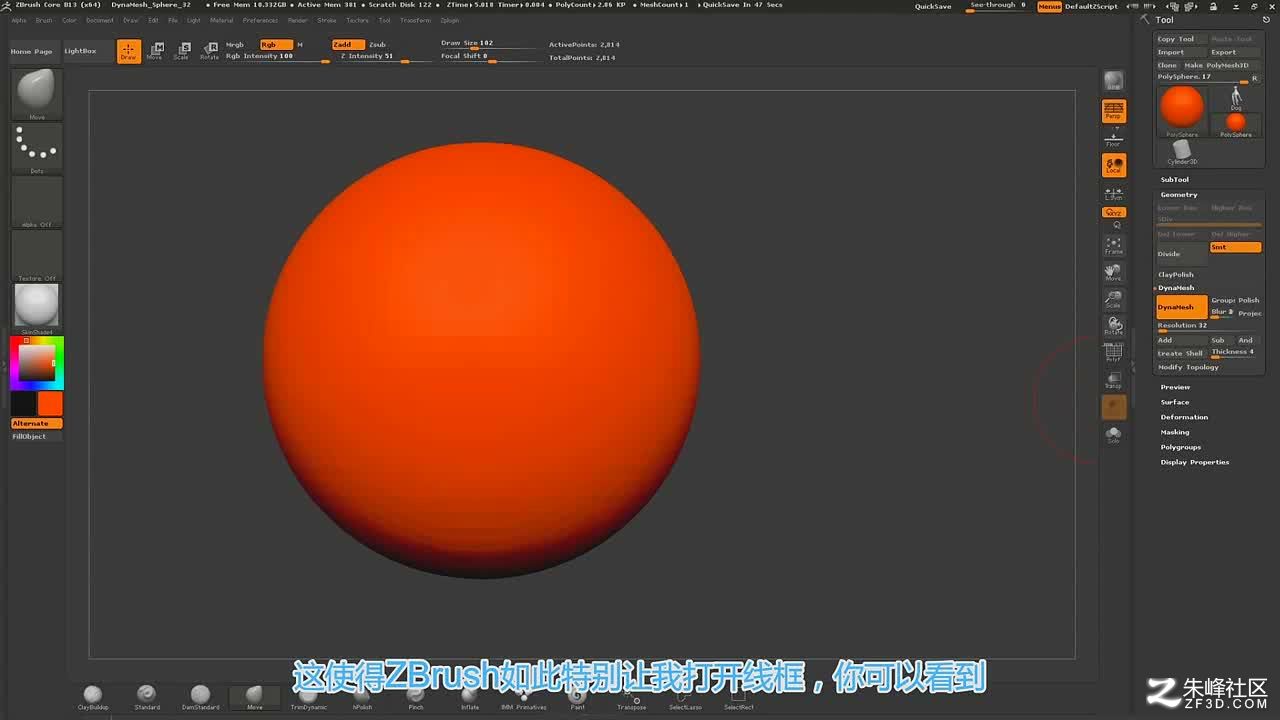This screenshot has height=720, width=1280.
Task: Select the ClayBuildup brush
Action: click(93, 697)
